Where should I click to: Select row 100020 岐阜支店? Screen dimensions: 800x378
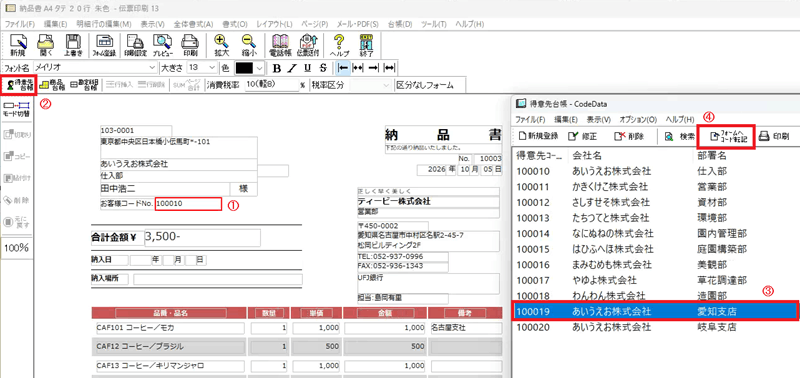(655, 327)
